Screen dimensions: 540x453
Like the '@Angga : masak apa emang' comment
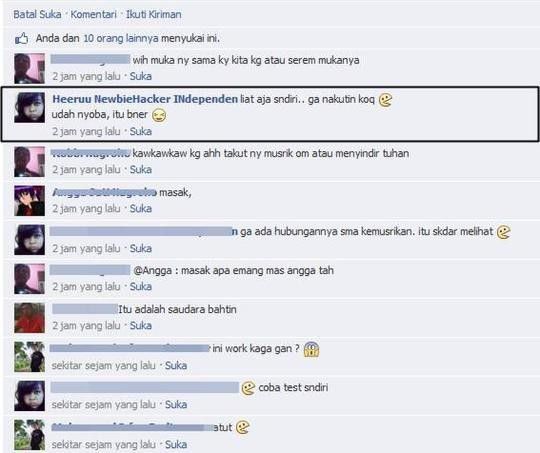point(141,287)
